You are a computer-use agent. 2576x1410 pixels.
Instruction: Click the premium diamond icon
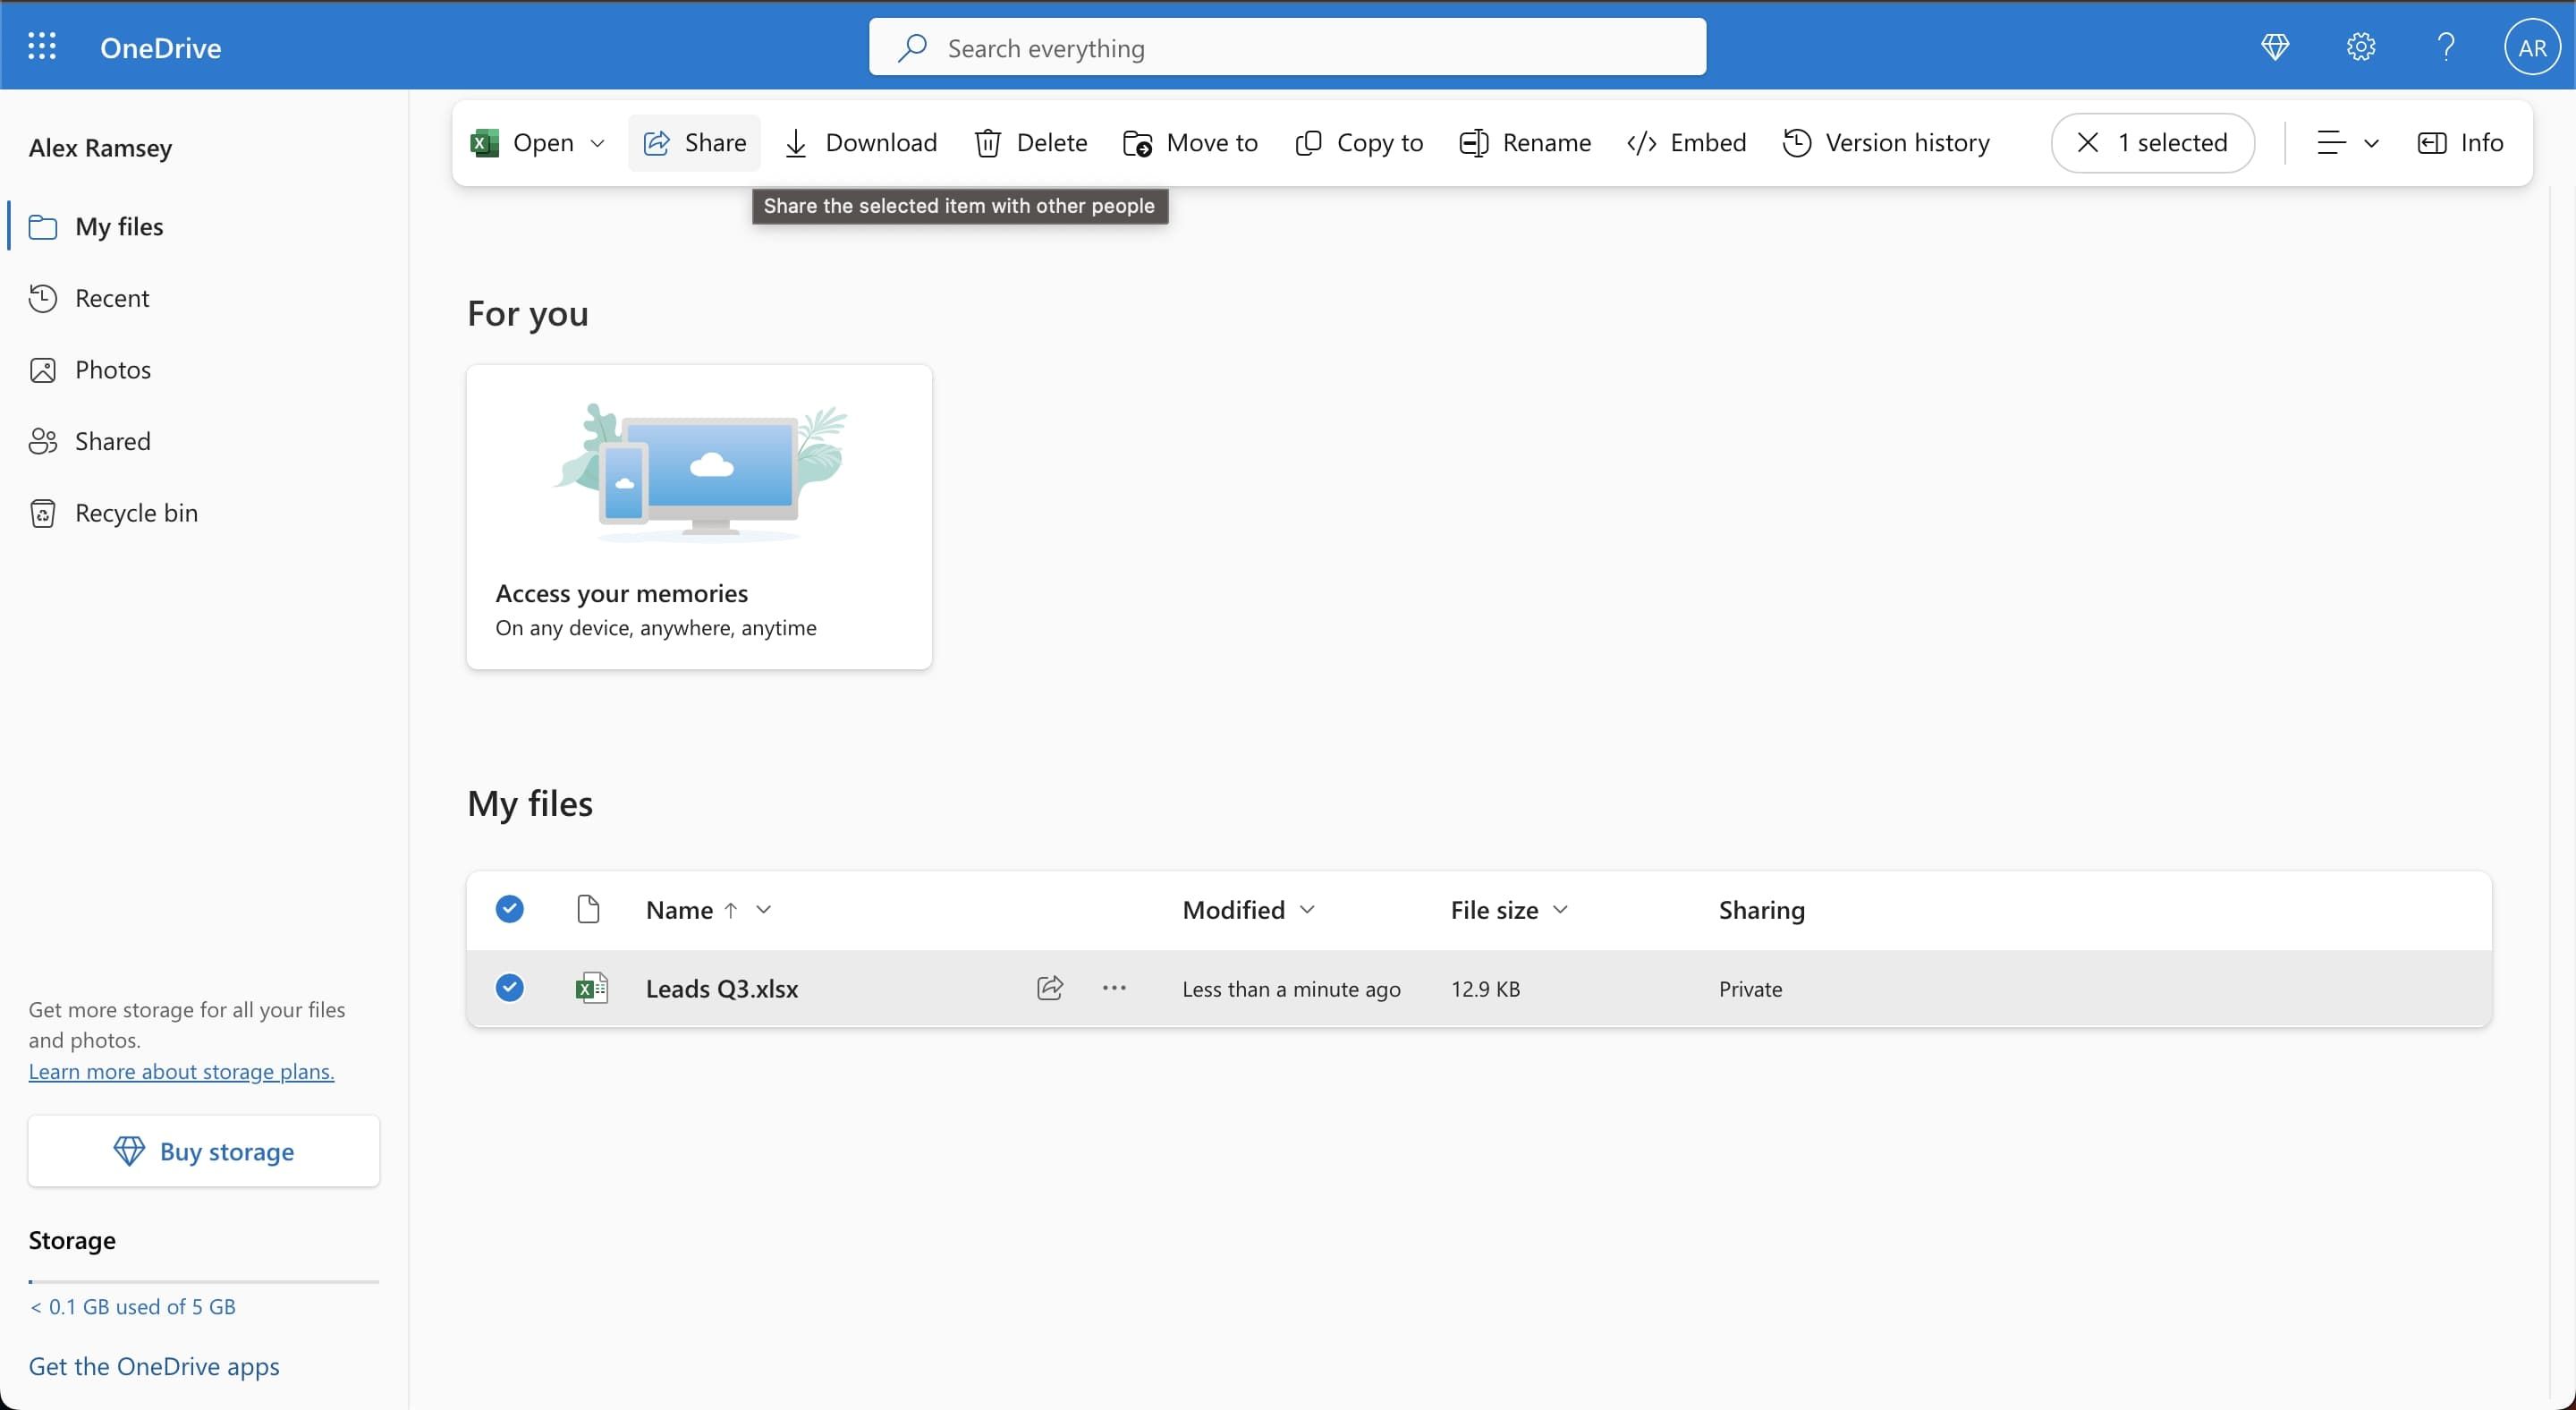[x=2275, y=46]
